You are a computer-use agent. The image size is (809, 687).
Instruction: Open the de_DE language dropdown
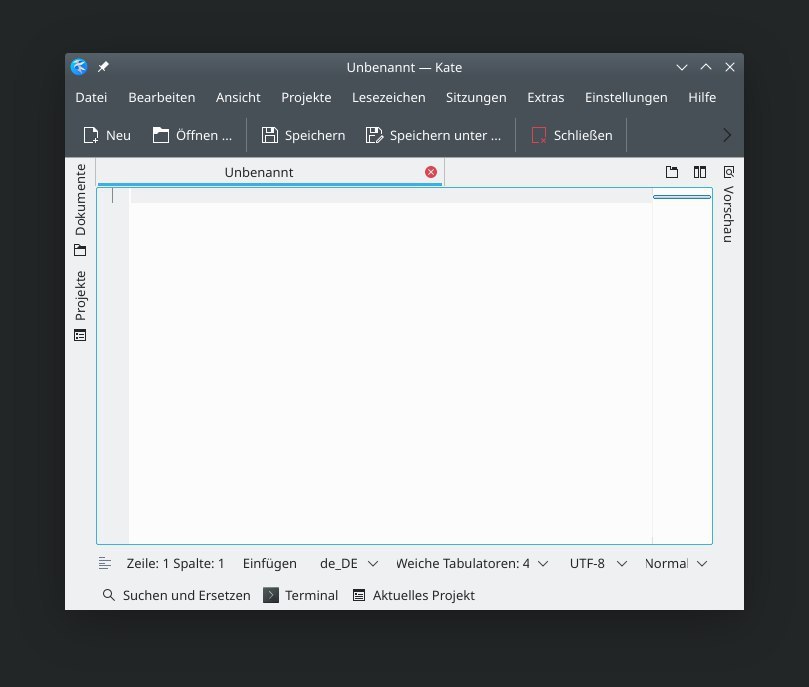coord(349,563)
